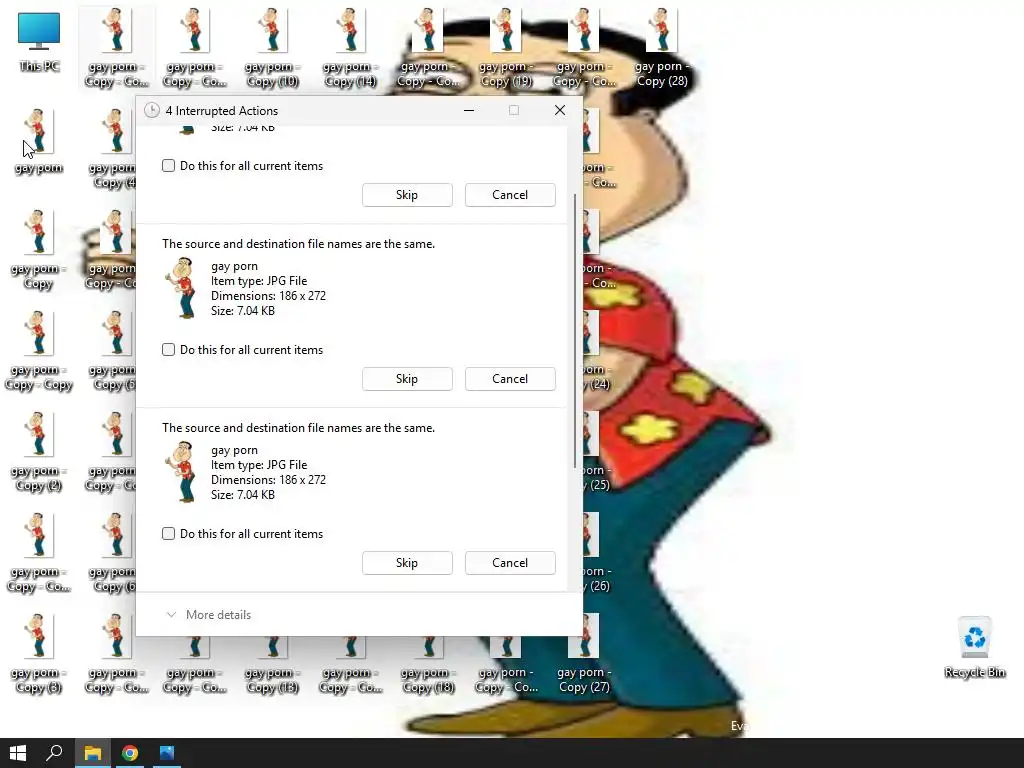
Task: Click the topmost Cancel button in the dialog
Action: coord(510,195)
